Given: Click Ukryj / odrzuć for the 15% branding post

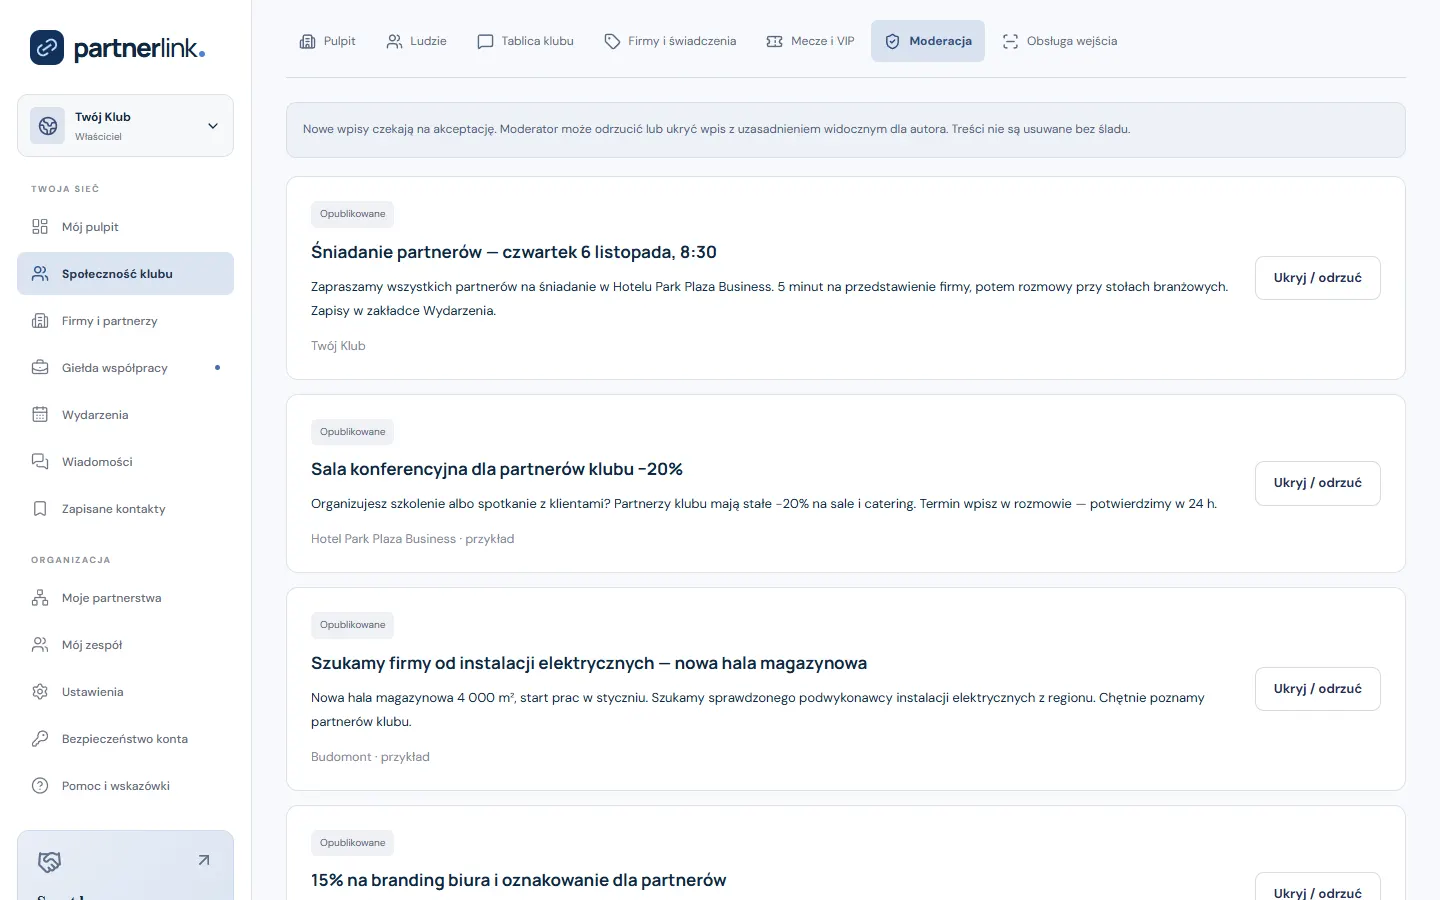Looking at the screenshot, I should pos(1318,887).
